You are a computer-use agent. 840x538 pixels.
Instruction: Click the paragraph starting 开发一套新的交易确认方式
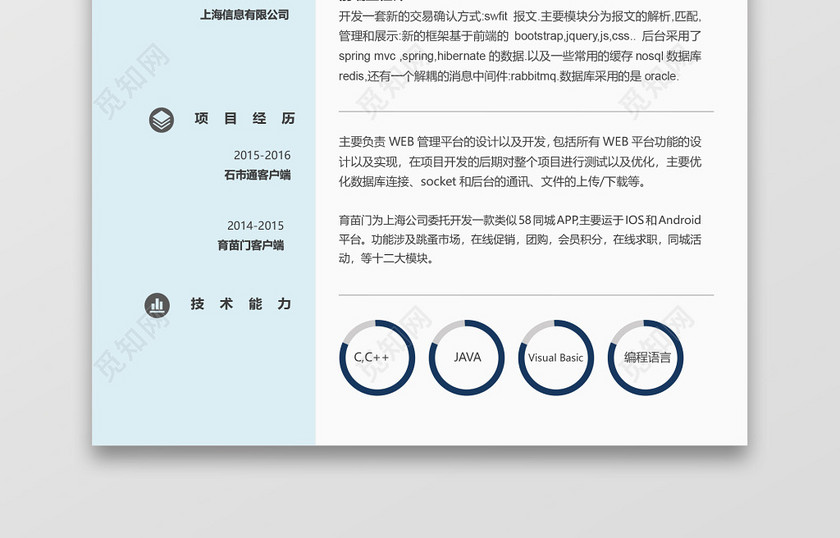click(x=520, y=46)
